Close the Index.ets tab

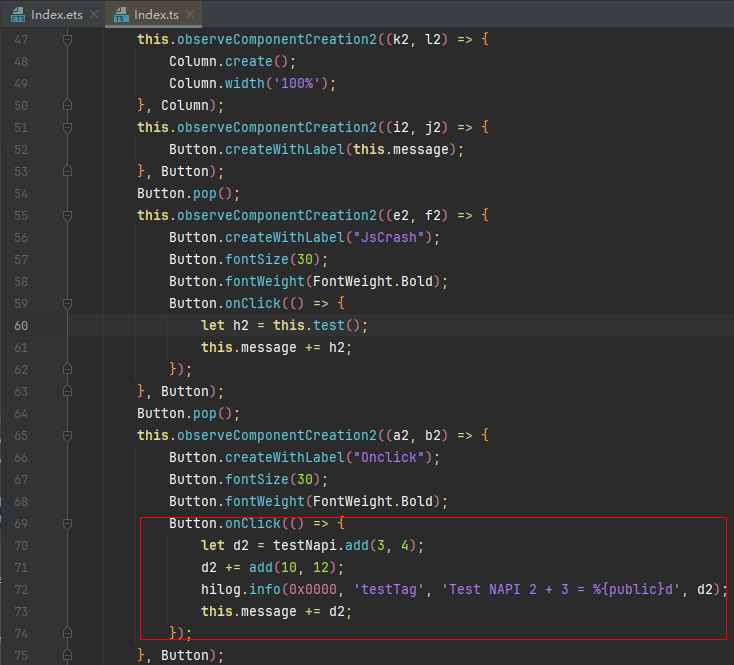[x=94, y=14]
